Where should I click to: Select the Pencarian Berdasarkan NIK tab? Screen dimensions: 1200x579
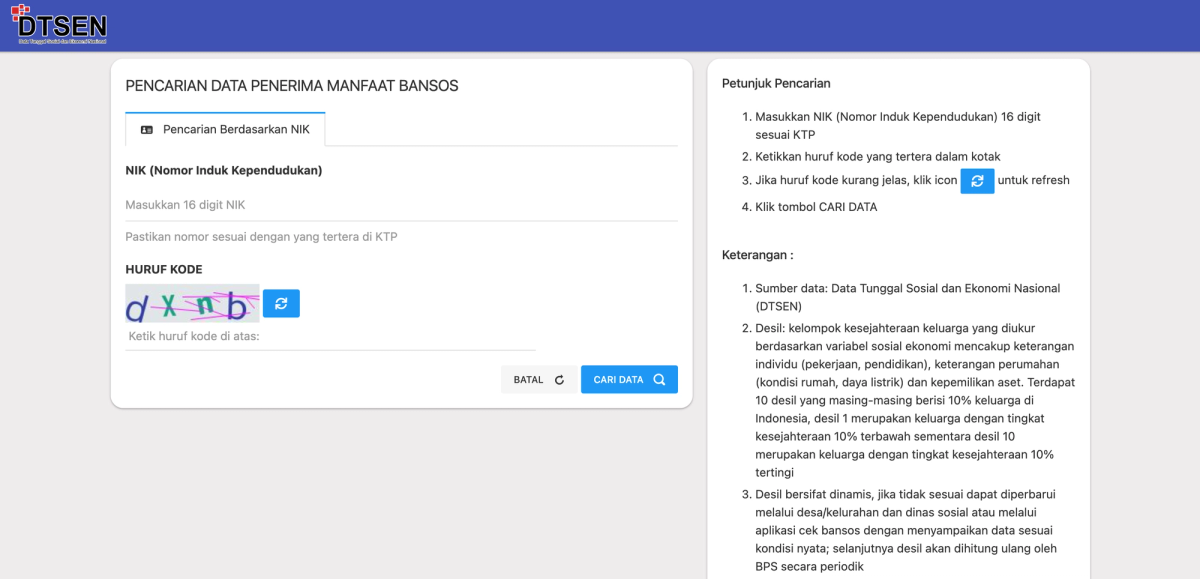point(225,130)
